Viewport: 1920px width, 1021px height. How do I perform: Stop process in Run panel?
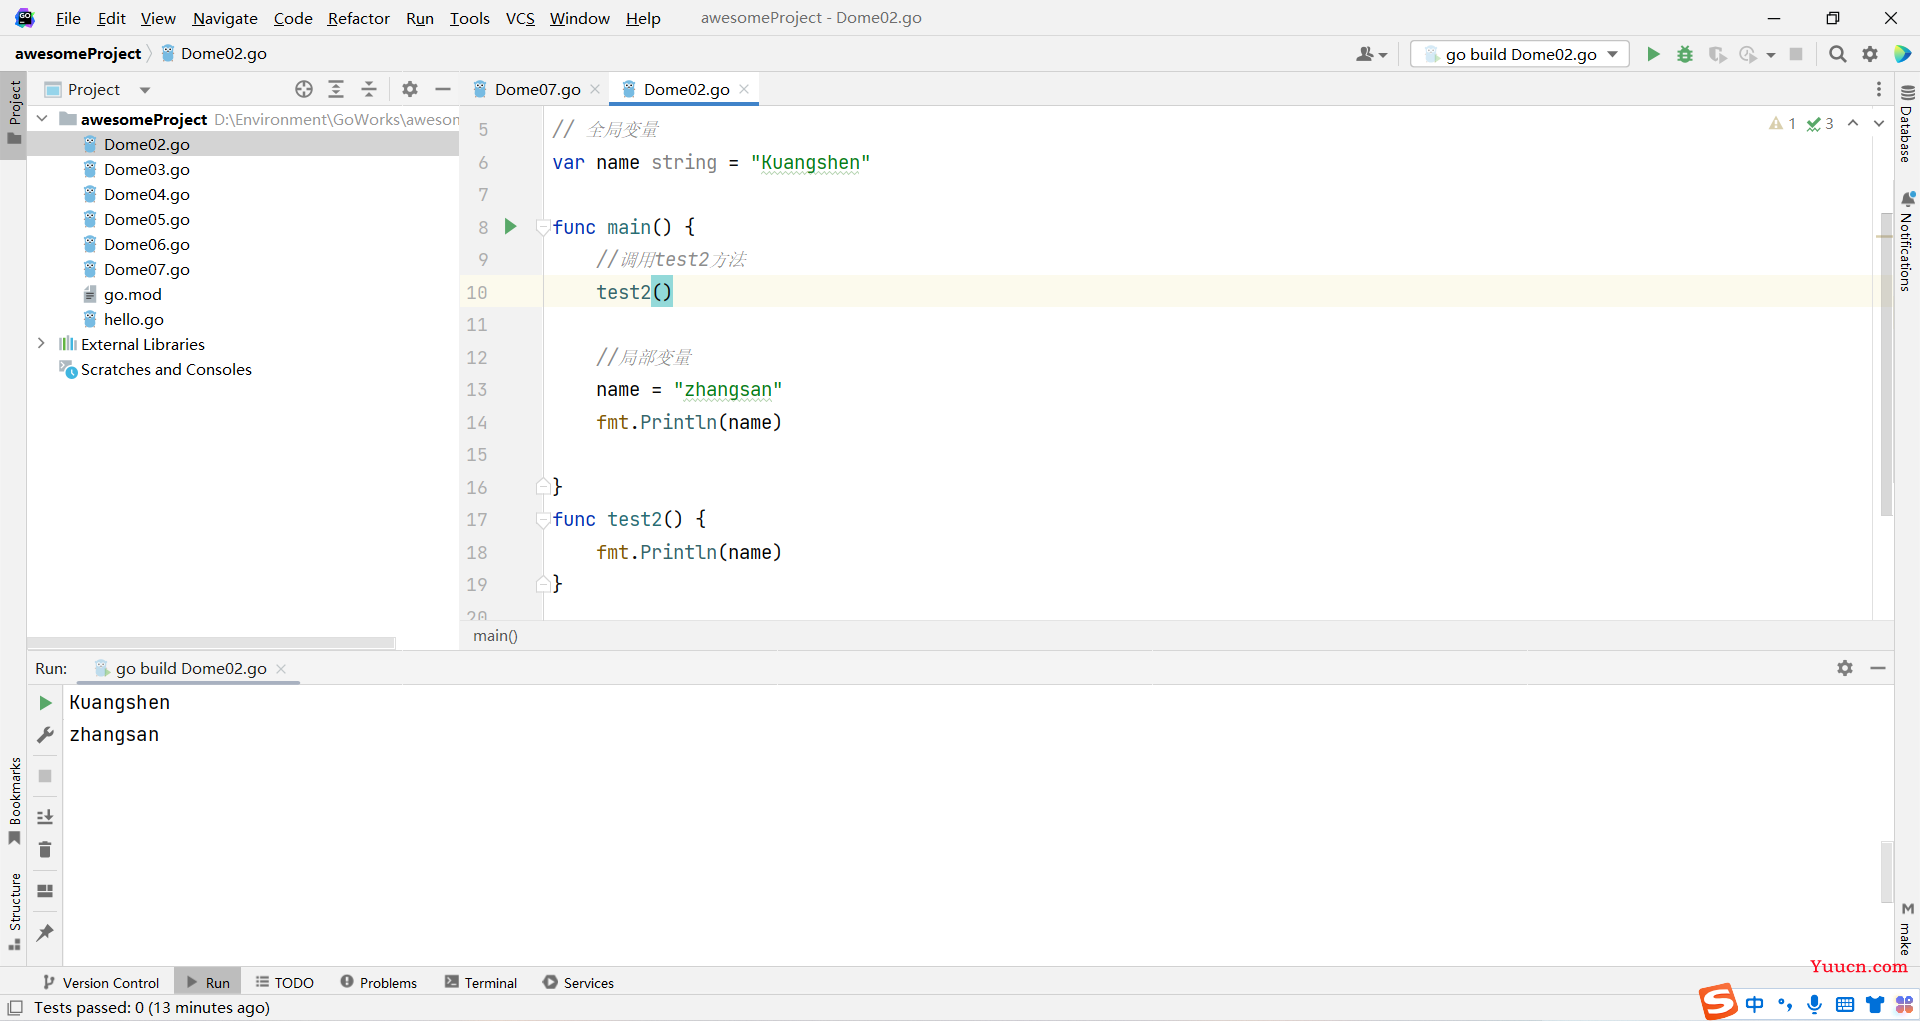click(x=45, y=776)
